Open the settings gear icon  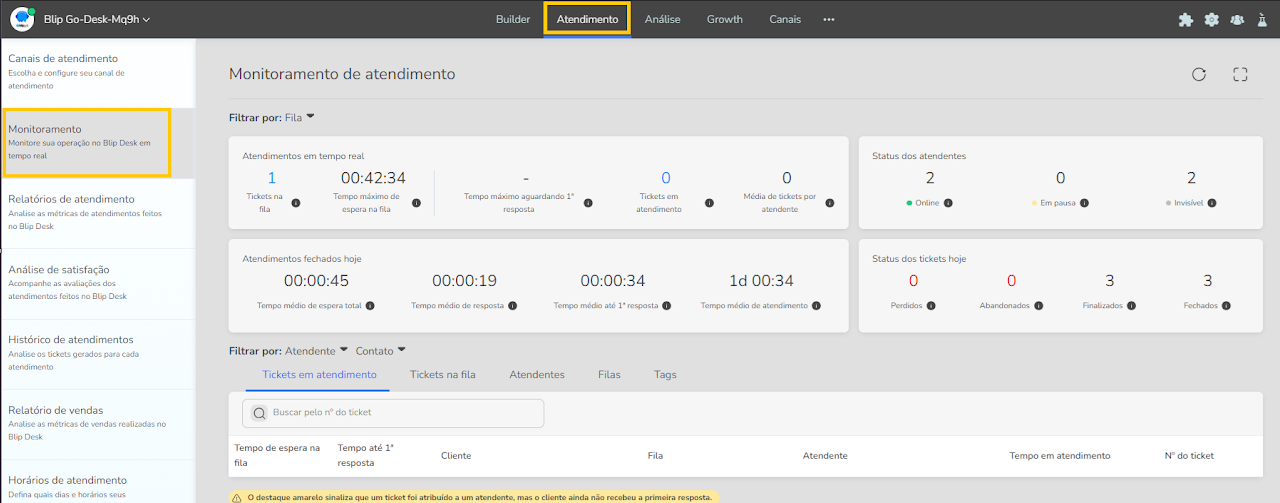[x=1211, y=19]
